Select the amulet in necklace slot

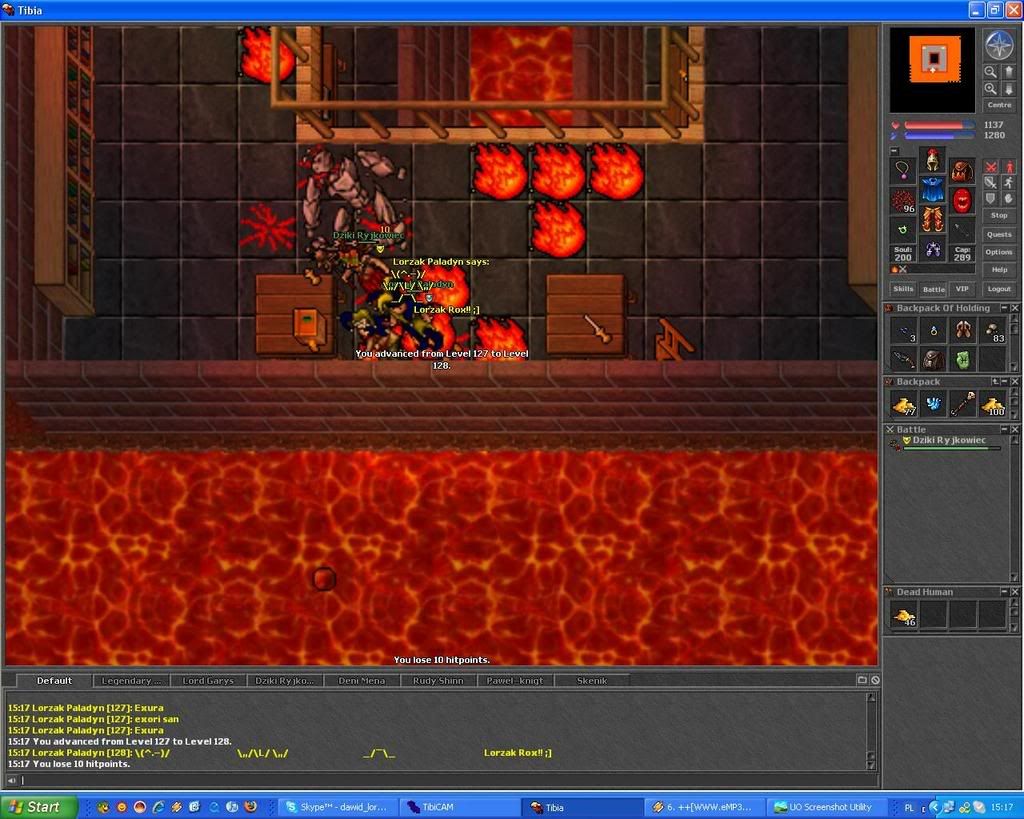[x=903, y=170]
